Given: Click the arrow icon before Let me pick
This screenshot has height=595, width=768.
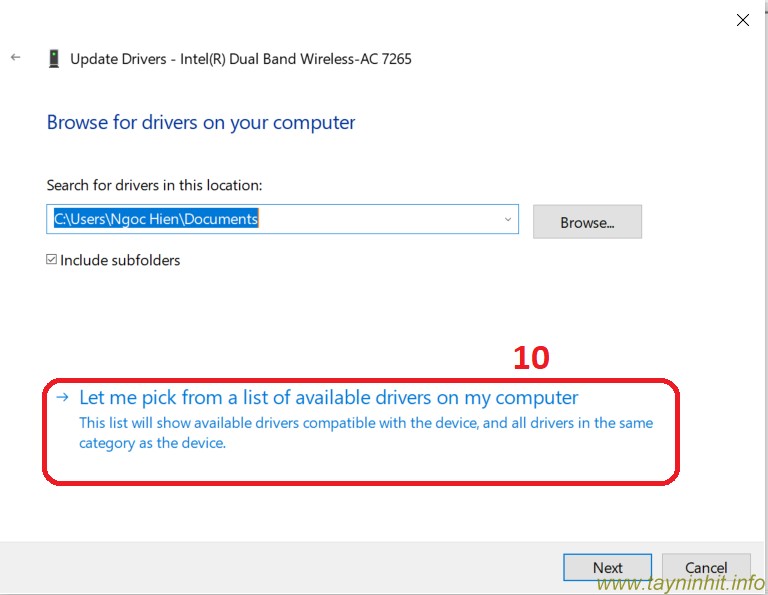Looking at the screenshot, I should tap(63, 397).
